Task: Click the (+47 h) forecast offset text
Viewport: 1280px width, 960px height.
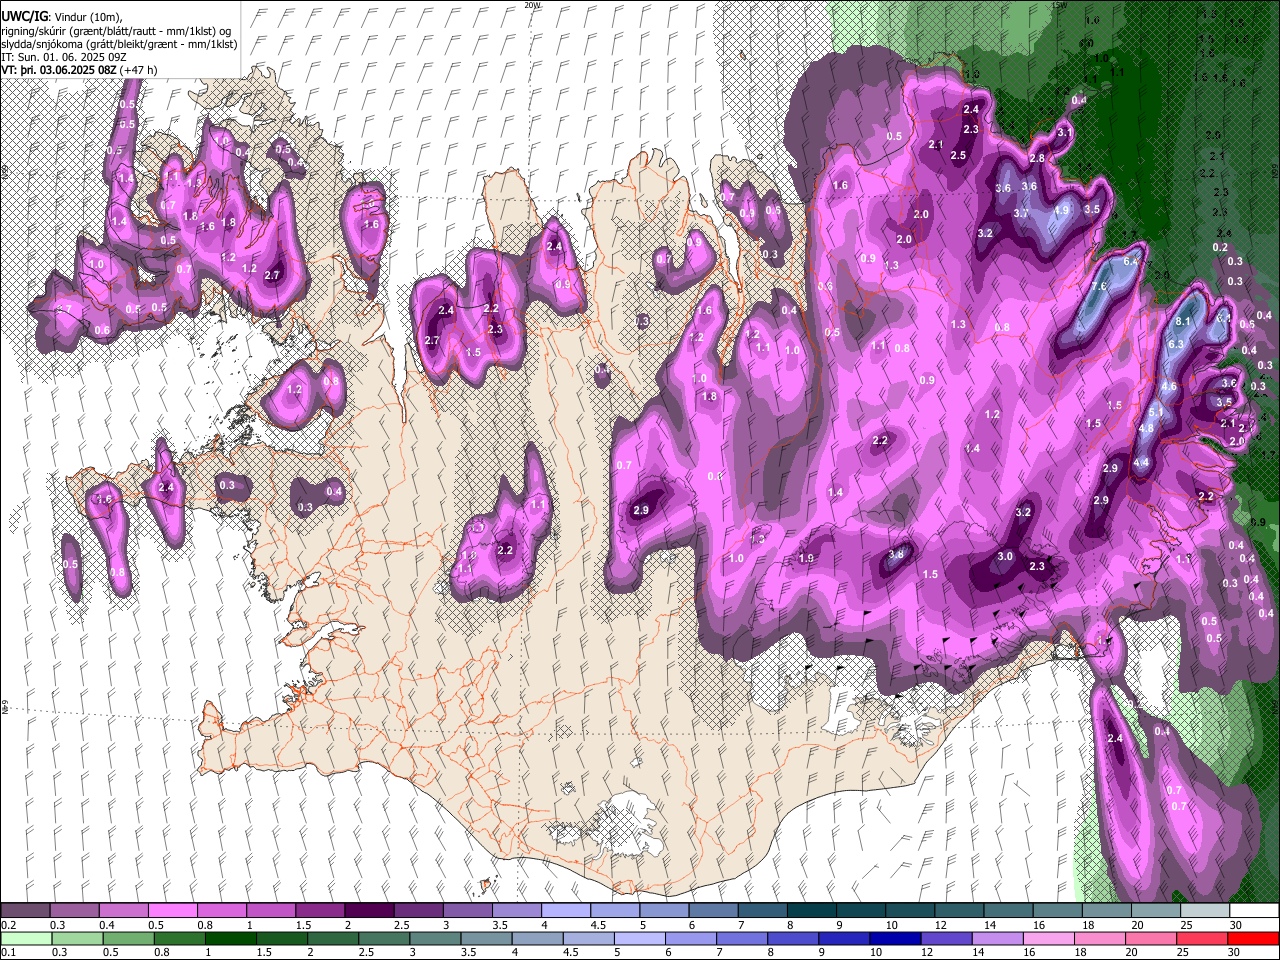Action: 138,70
